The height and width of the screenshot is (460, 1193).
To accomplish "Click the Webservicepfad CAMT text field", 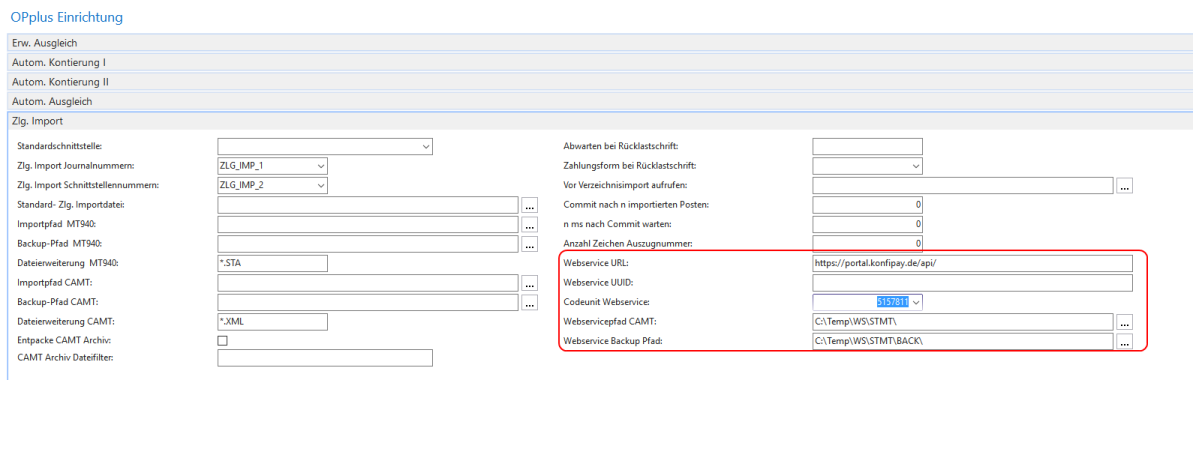I will pyautogui.click(x=963, y=322).
